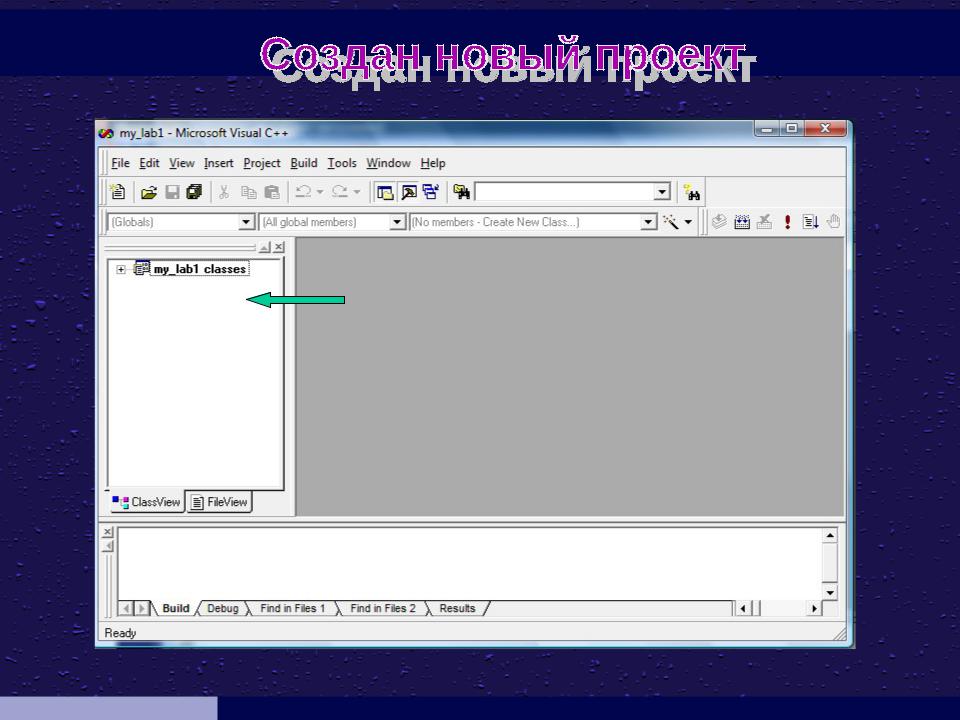Toggle the Workspace window icon
The width and height of the screenshot is (960, 720).
pyautogui.click(x=385, y=192)
